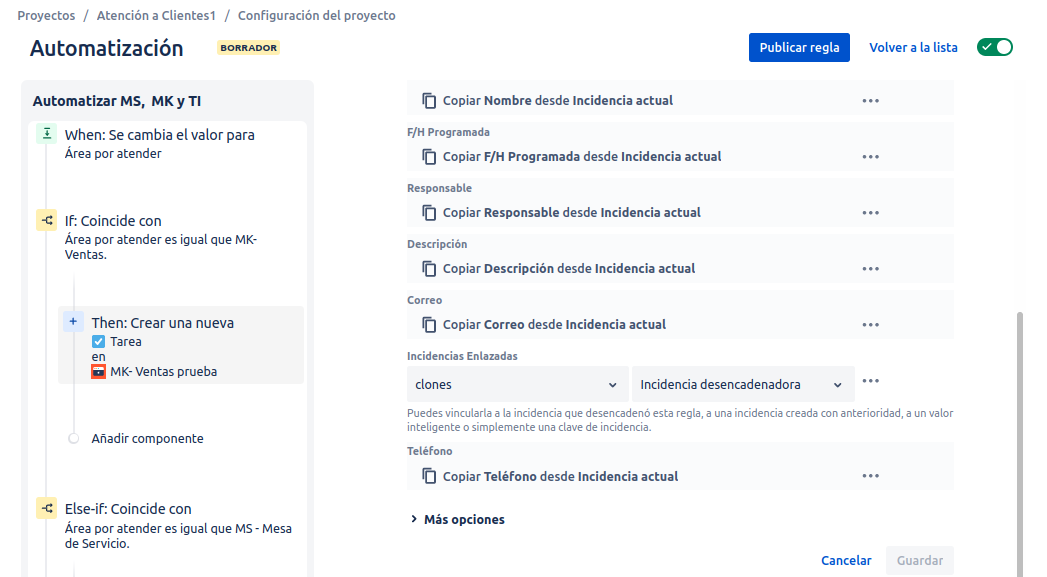Open Atención a Clientes1 breadcrumb
This screenshot has height=577, width=1047.
pos(156,15)
